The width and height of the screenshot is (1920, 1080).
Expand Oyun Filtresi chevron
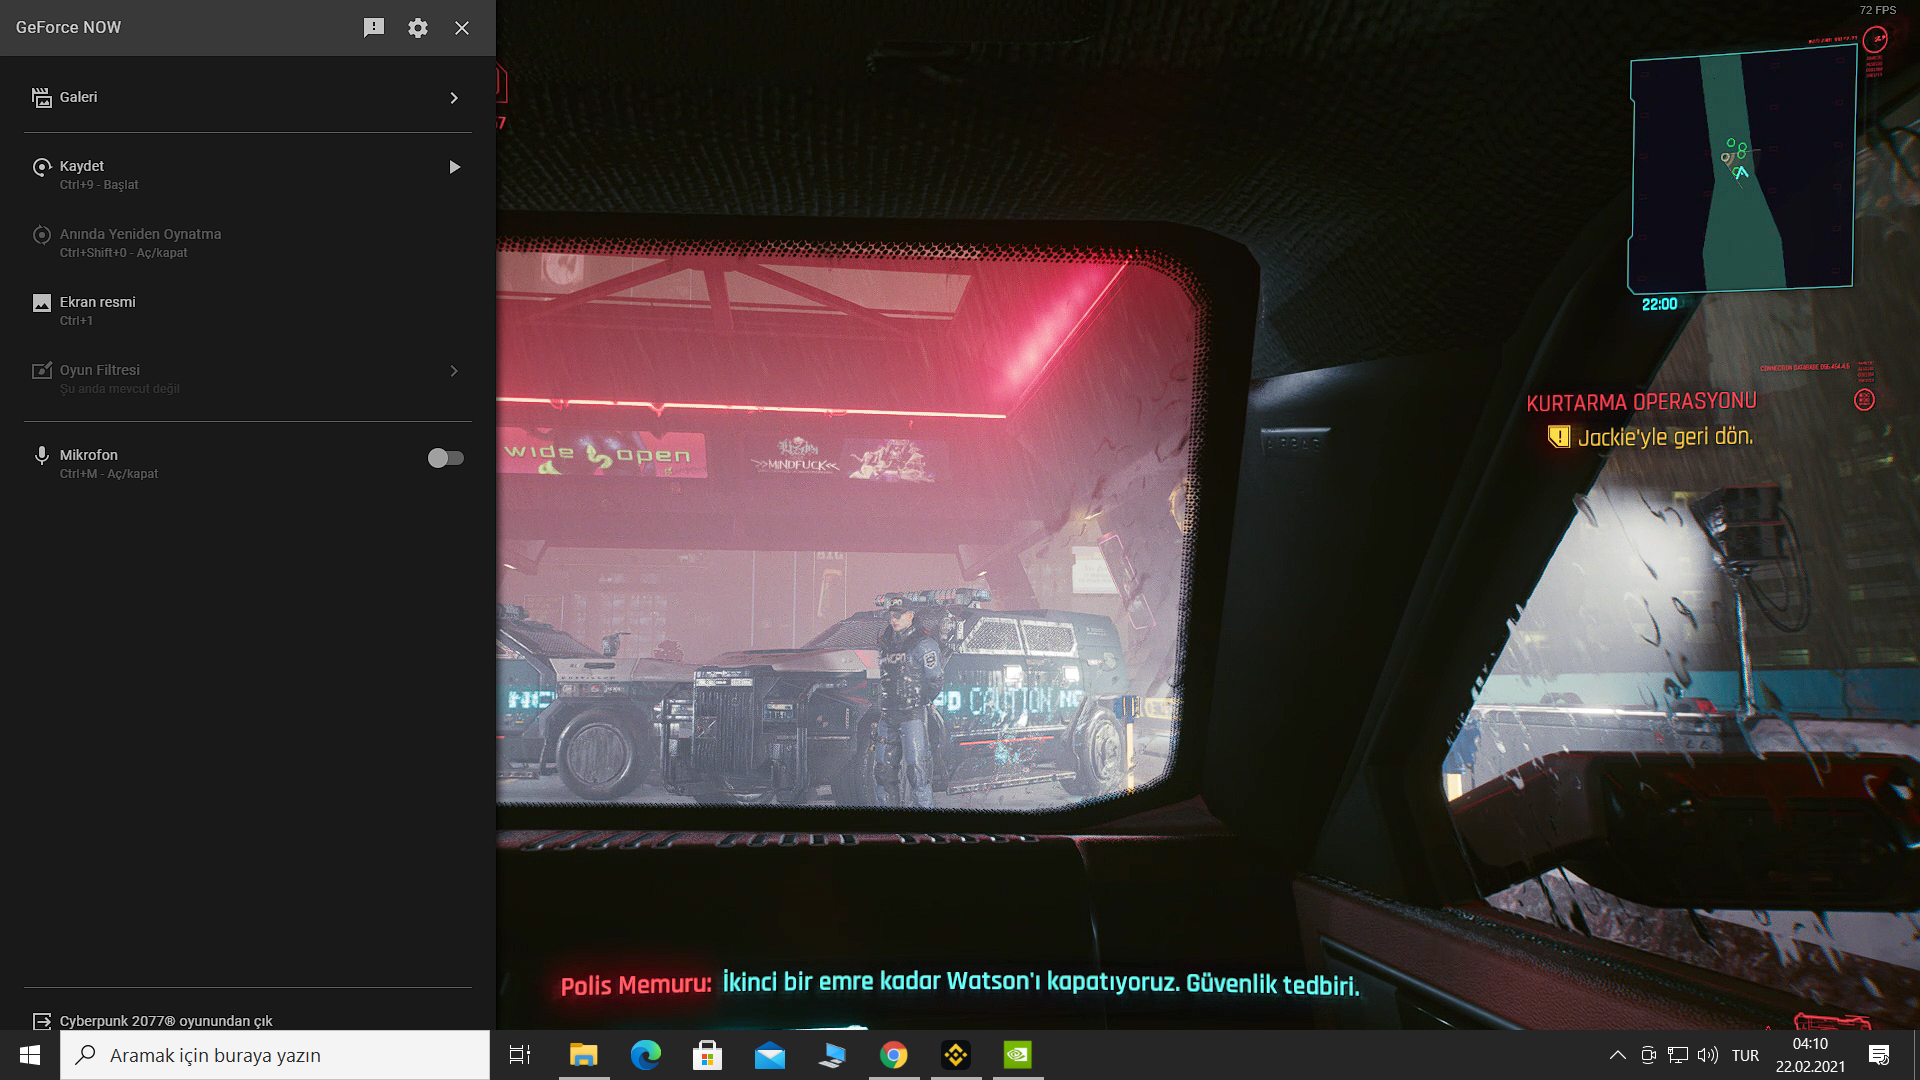point(454,371)
